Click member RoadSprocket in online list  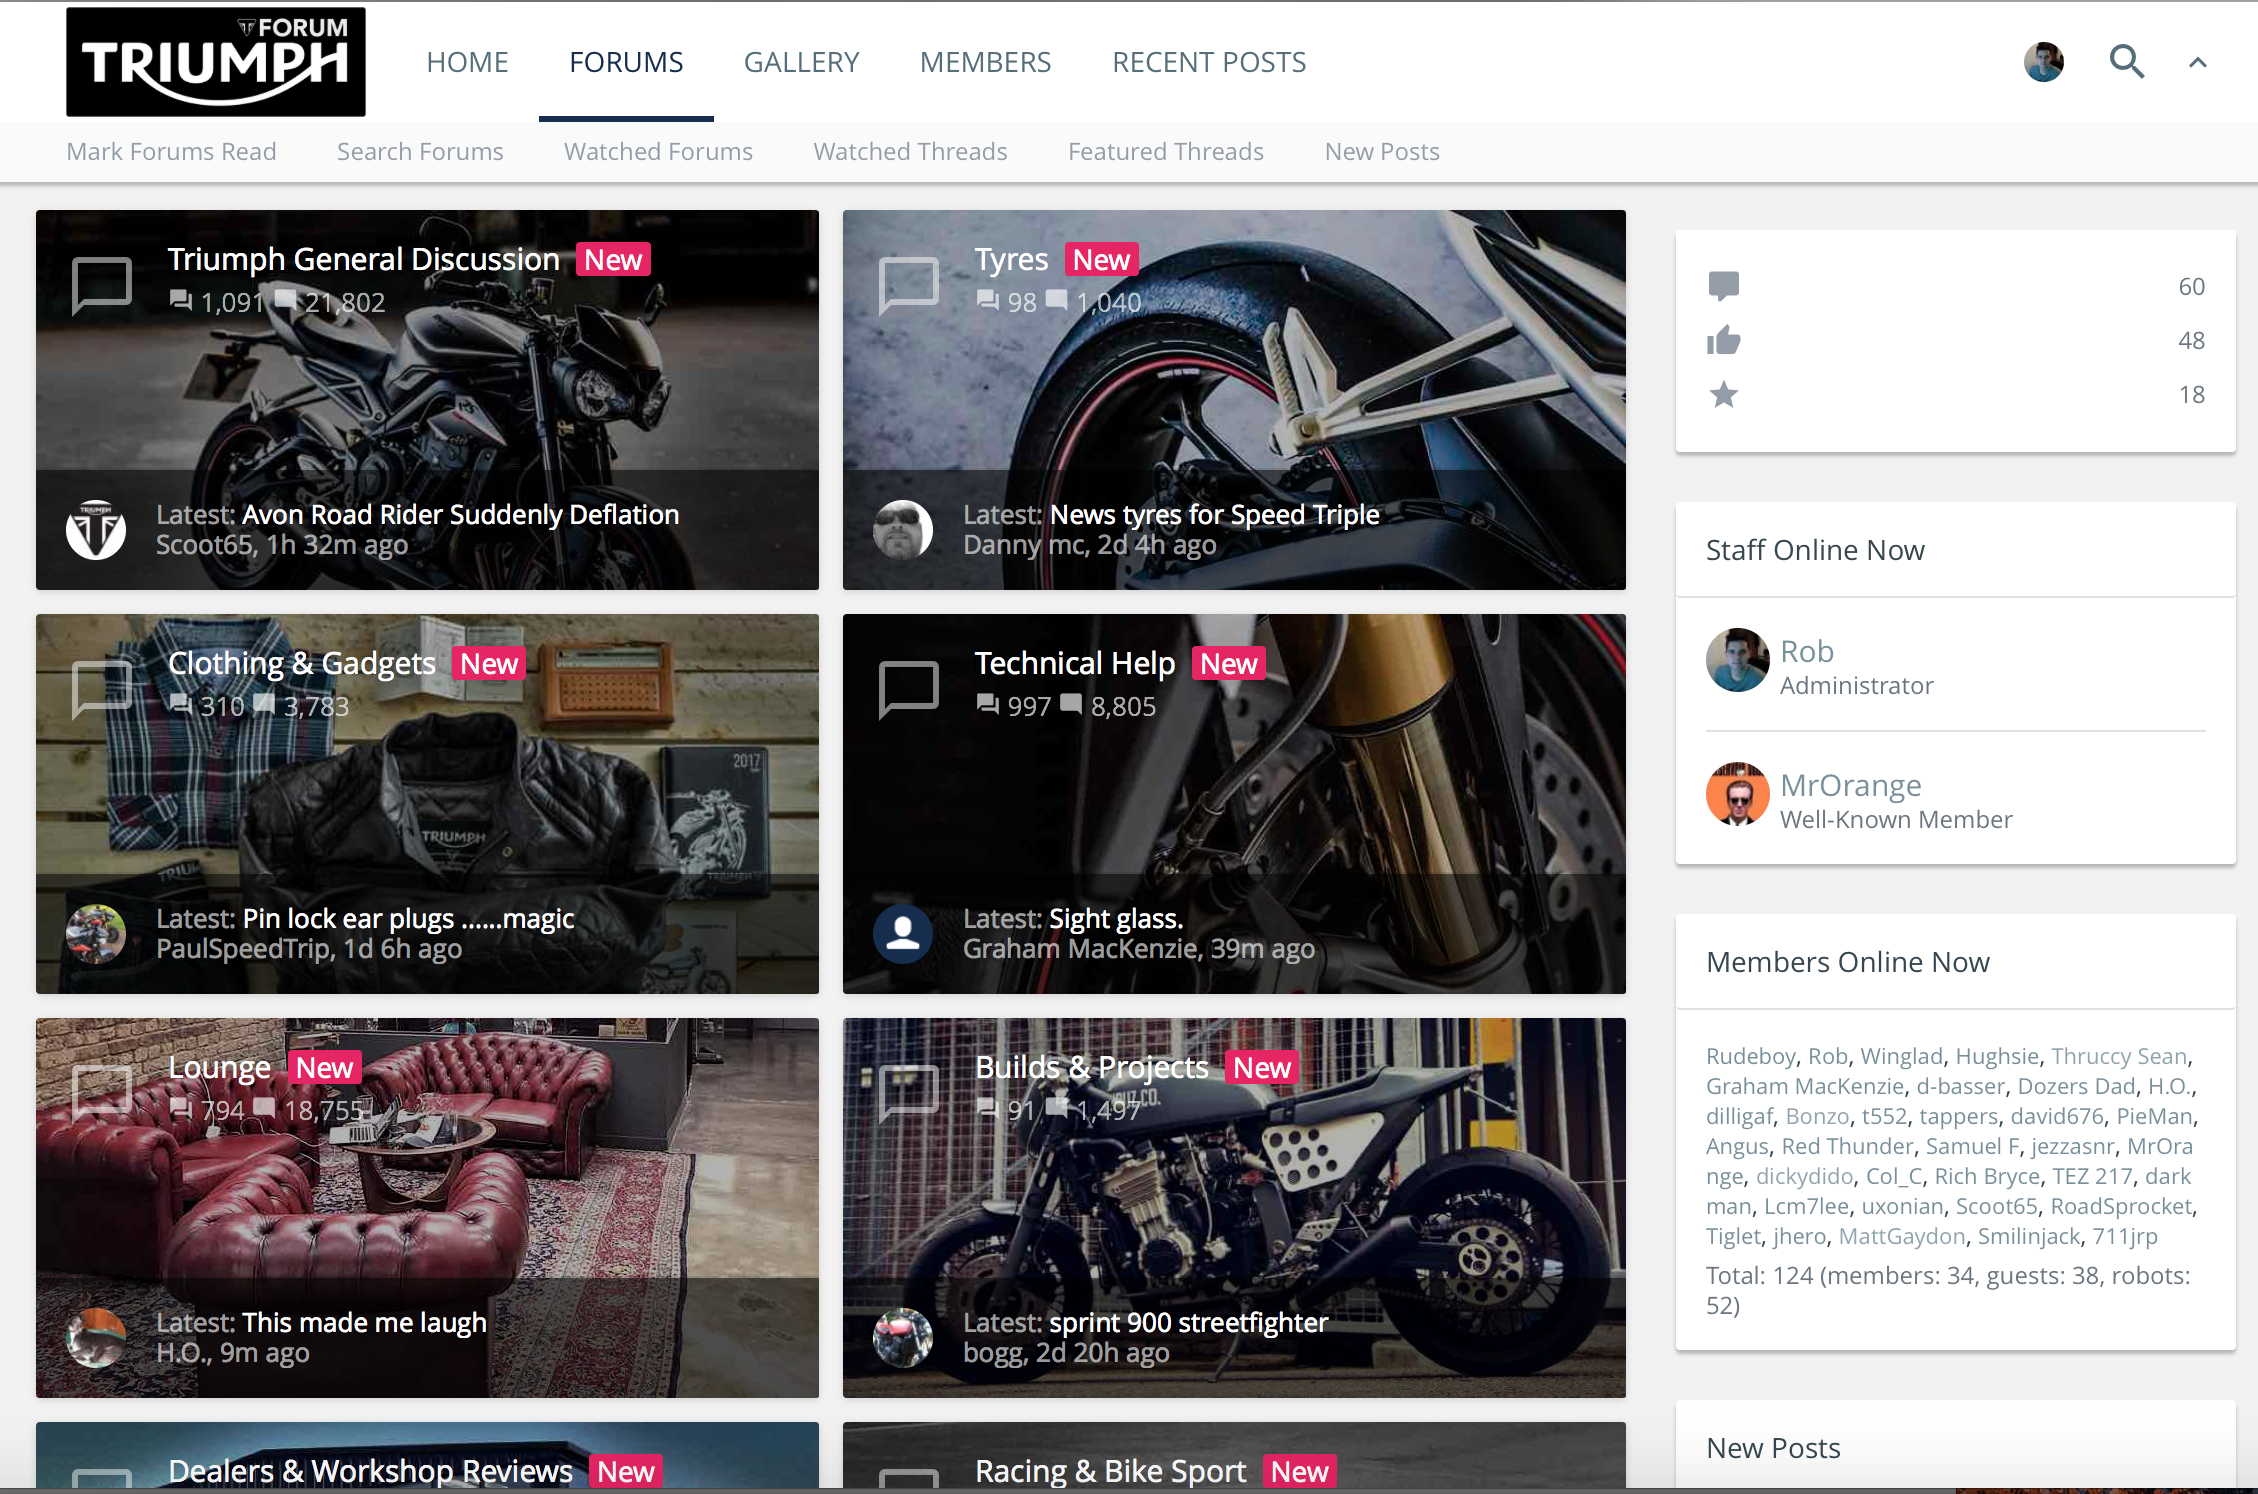click(x=2122, y=1206)
